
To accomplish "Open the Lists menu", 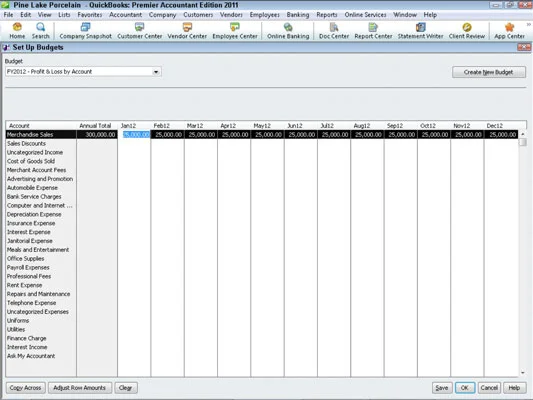I will [x=64, y=15].
